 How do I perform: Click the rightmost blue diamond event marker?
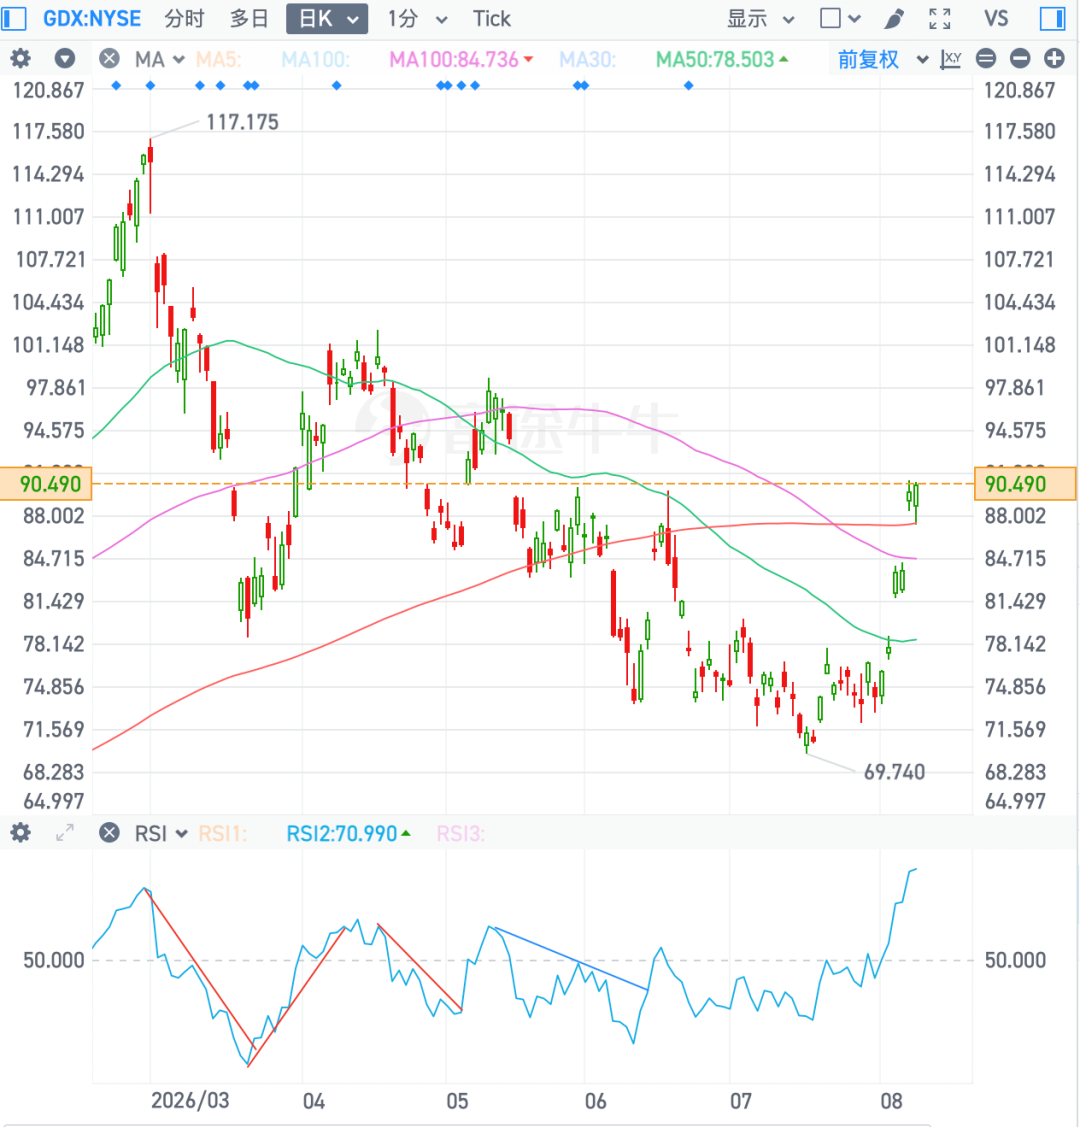tap(689, 86)
